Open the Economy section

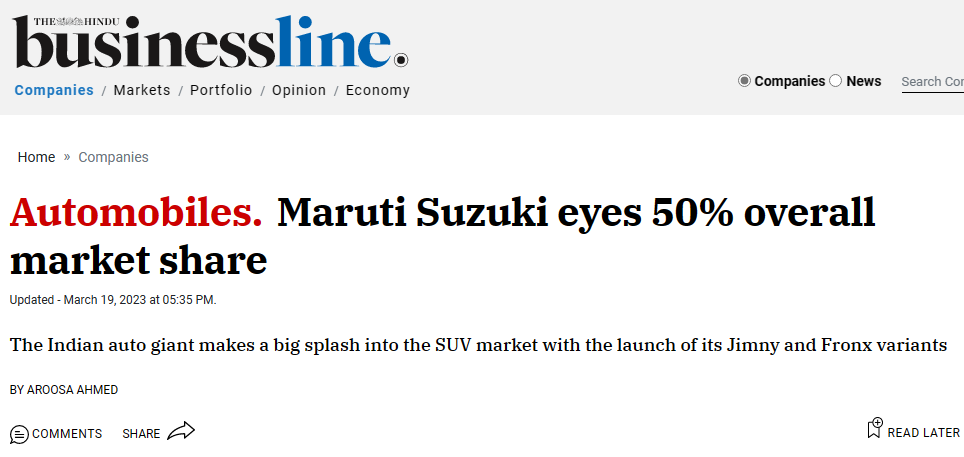tap(378, 90)
